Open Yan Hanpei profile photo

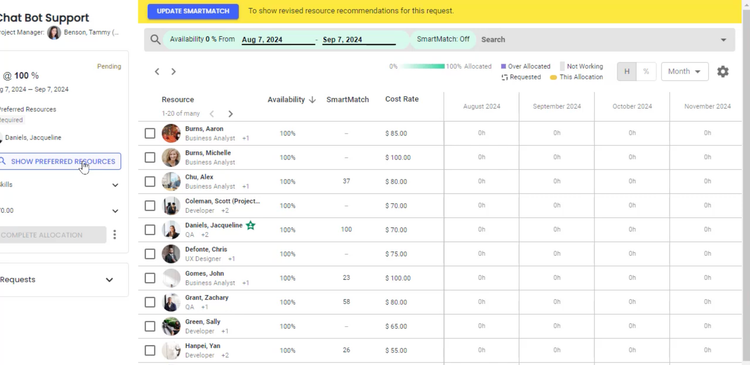point(171,351)
